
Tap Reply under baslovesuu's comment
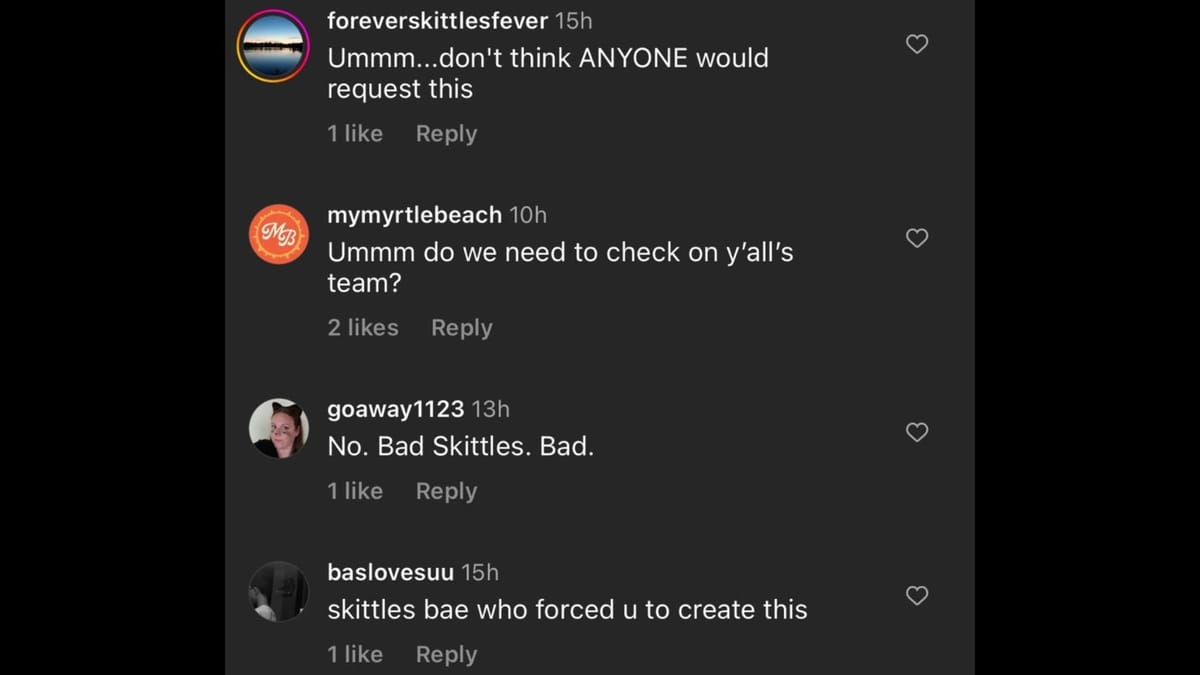(446, 654)
